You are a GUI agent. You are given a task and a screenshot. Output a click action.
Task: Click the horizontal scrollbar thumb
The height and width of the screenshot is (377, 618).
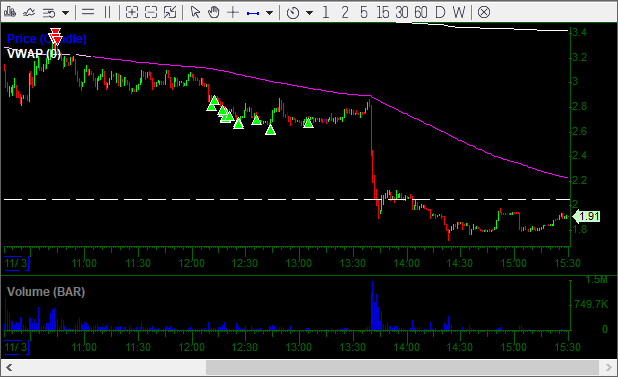pos(402,368)
